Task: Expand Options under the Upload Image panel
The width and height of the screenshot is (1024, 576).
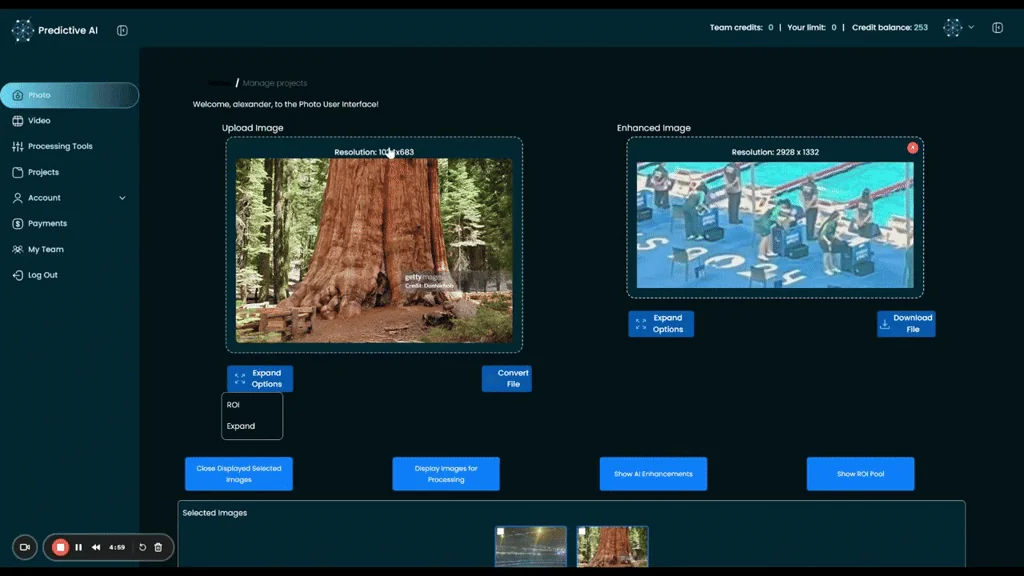Action: (x=261, y=378)
